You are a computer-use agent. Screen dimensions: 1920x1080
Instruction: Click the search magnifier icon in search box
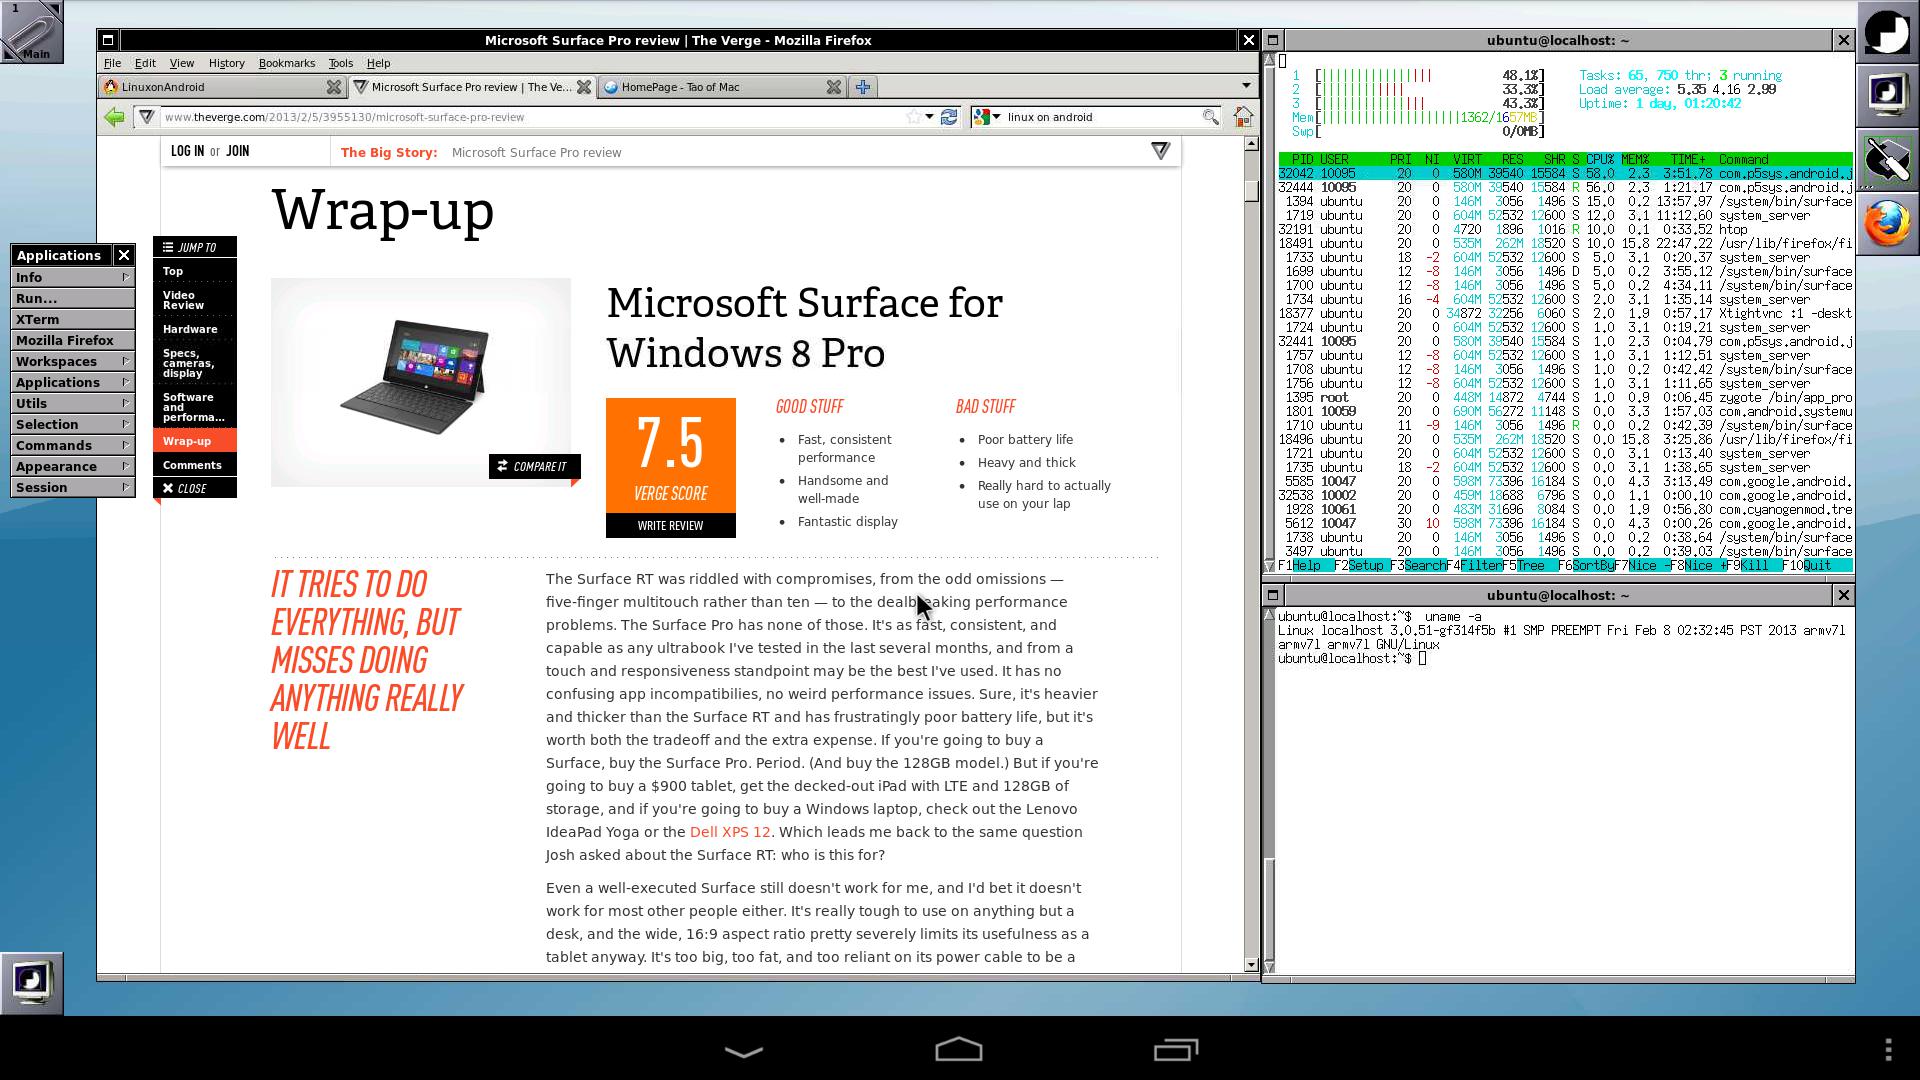click(x=1210, y=117)
